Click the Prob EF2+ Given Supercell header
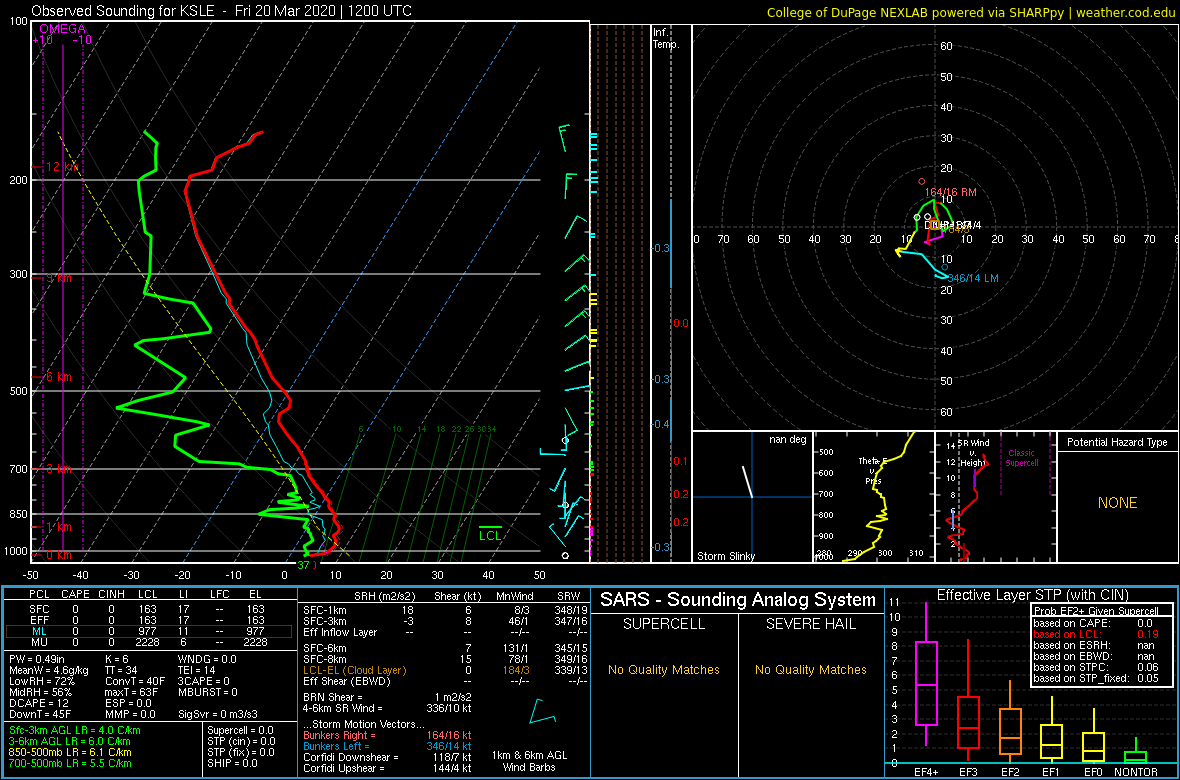The image size is (1180, 780). [1096, 611]
